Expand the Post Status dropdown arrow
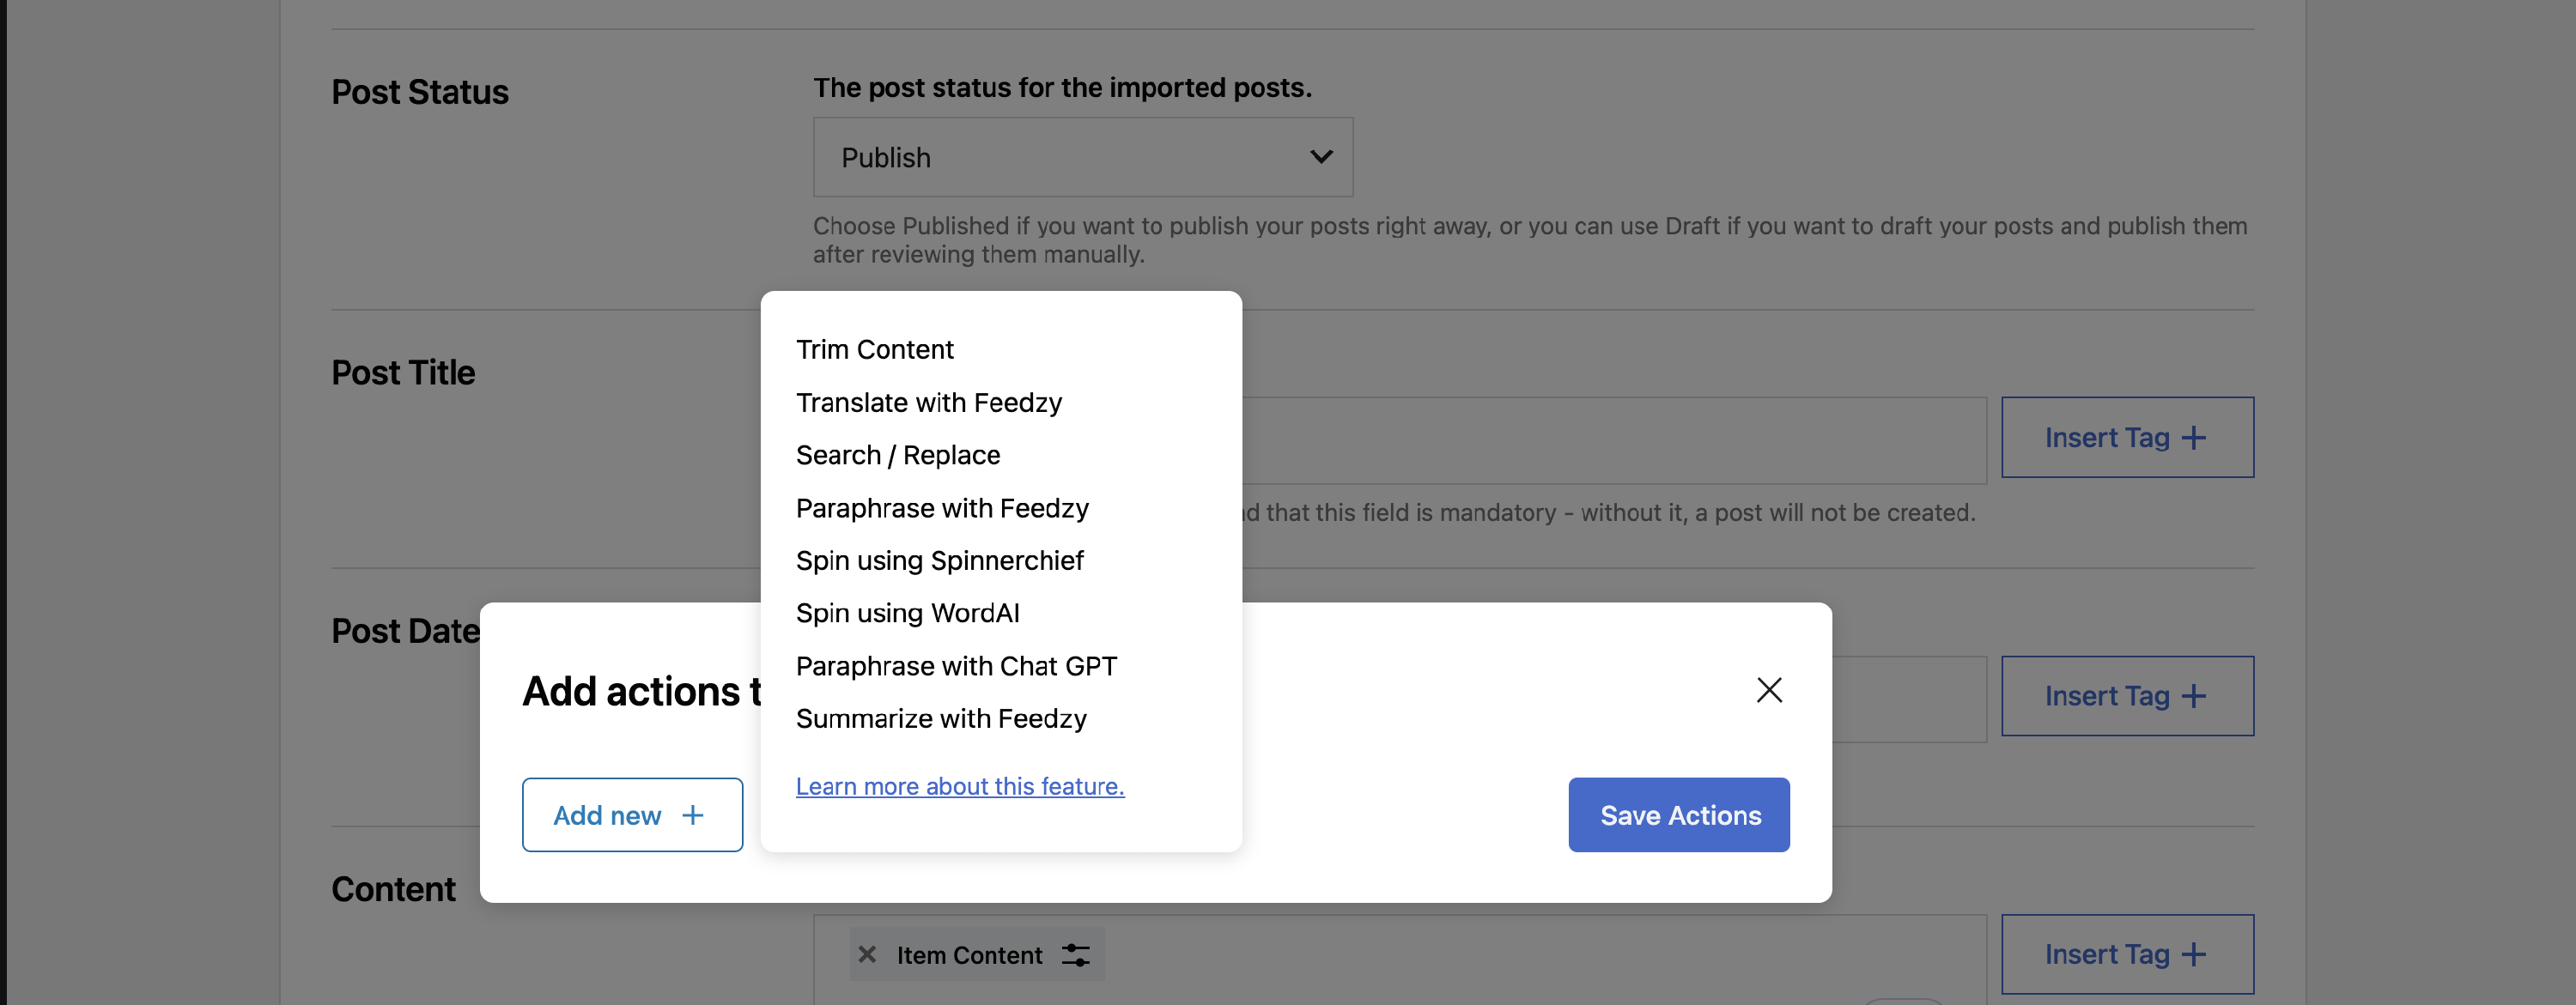Image resolution: width=2576 pixels, height=1005 pixels. [x=1320, y=157]
